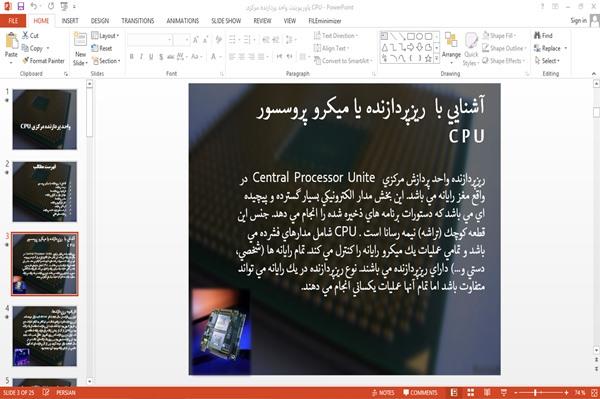Undo the last action
This screenshot has width=600, height=399.
tap(34, 6)
